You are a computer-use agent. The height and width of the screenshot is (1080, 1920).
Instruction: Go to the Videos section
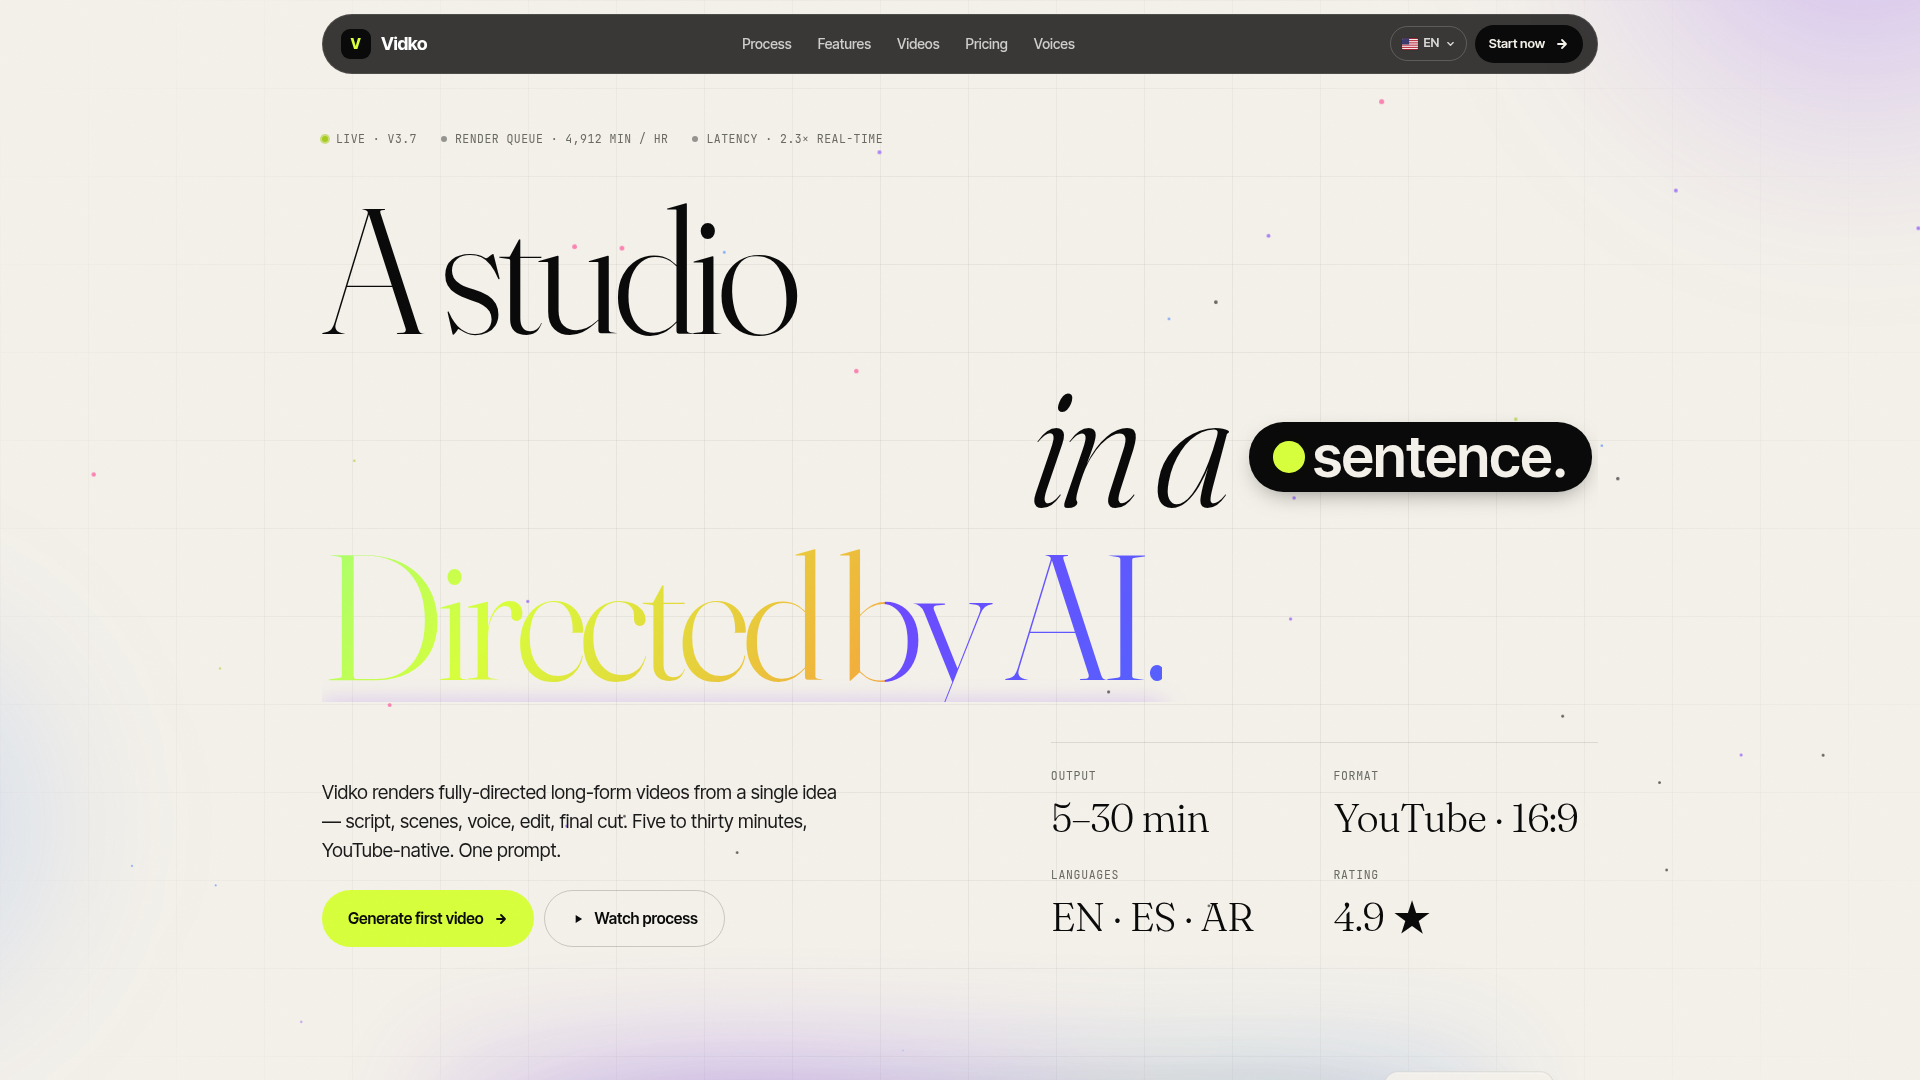pos(918,44)
